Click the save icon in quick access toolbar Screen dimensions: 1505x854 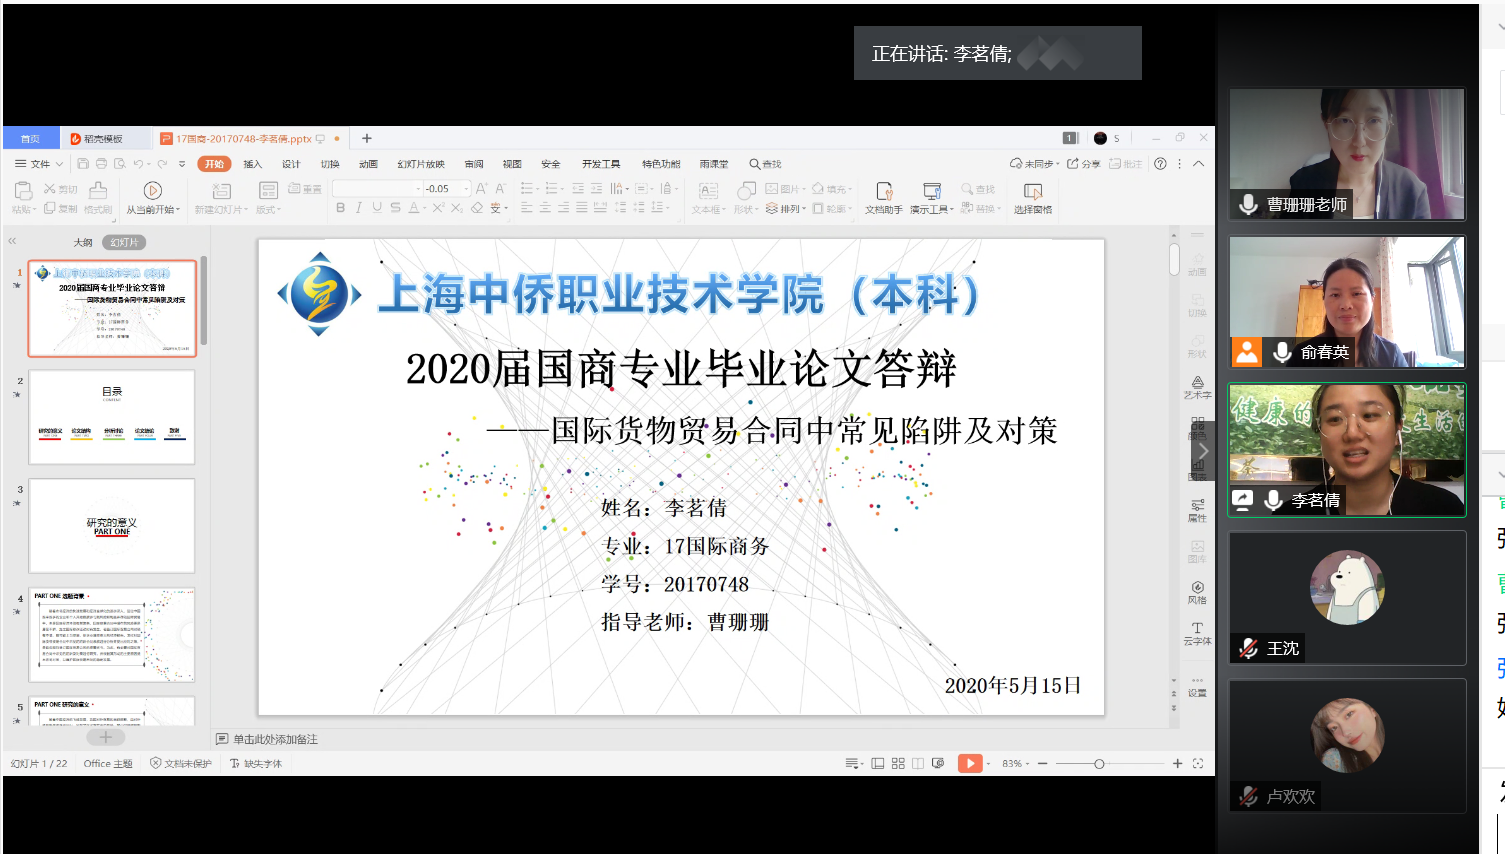click(83, 164)
